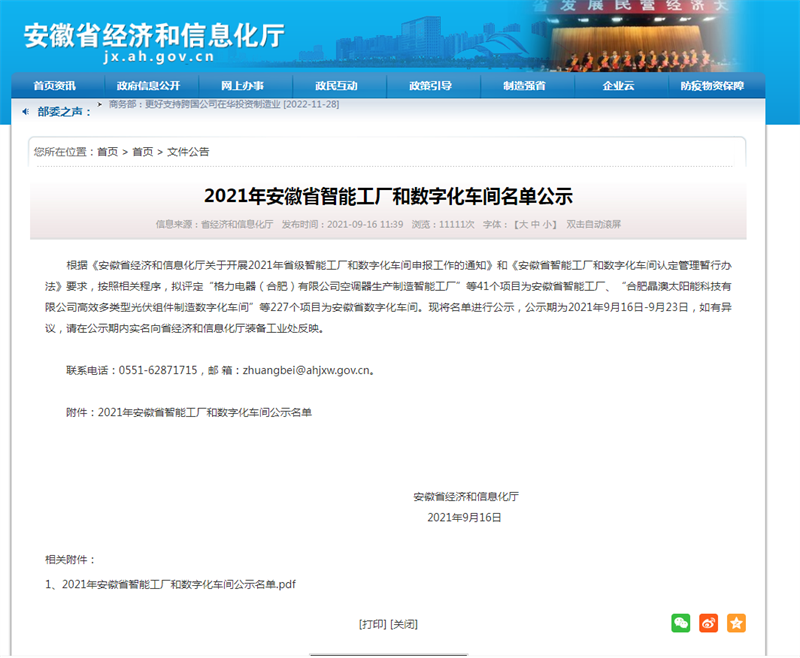Viewport: 800px width, 658px height.
Task: Click the 打印 print link
Action: (x=372, y=624)
